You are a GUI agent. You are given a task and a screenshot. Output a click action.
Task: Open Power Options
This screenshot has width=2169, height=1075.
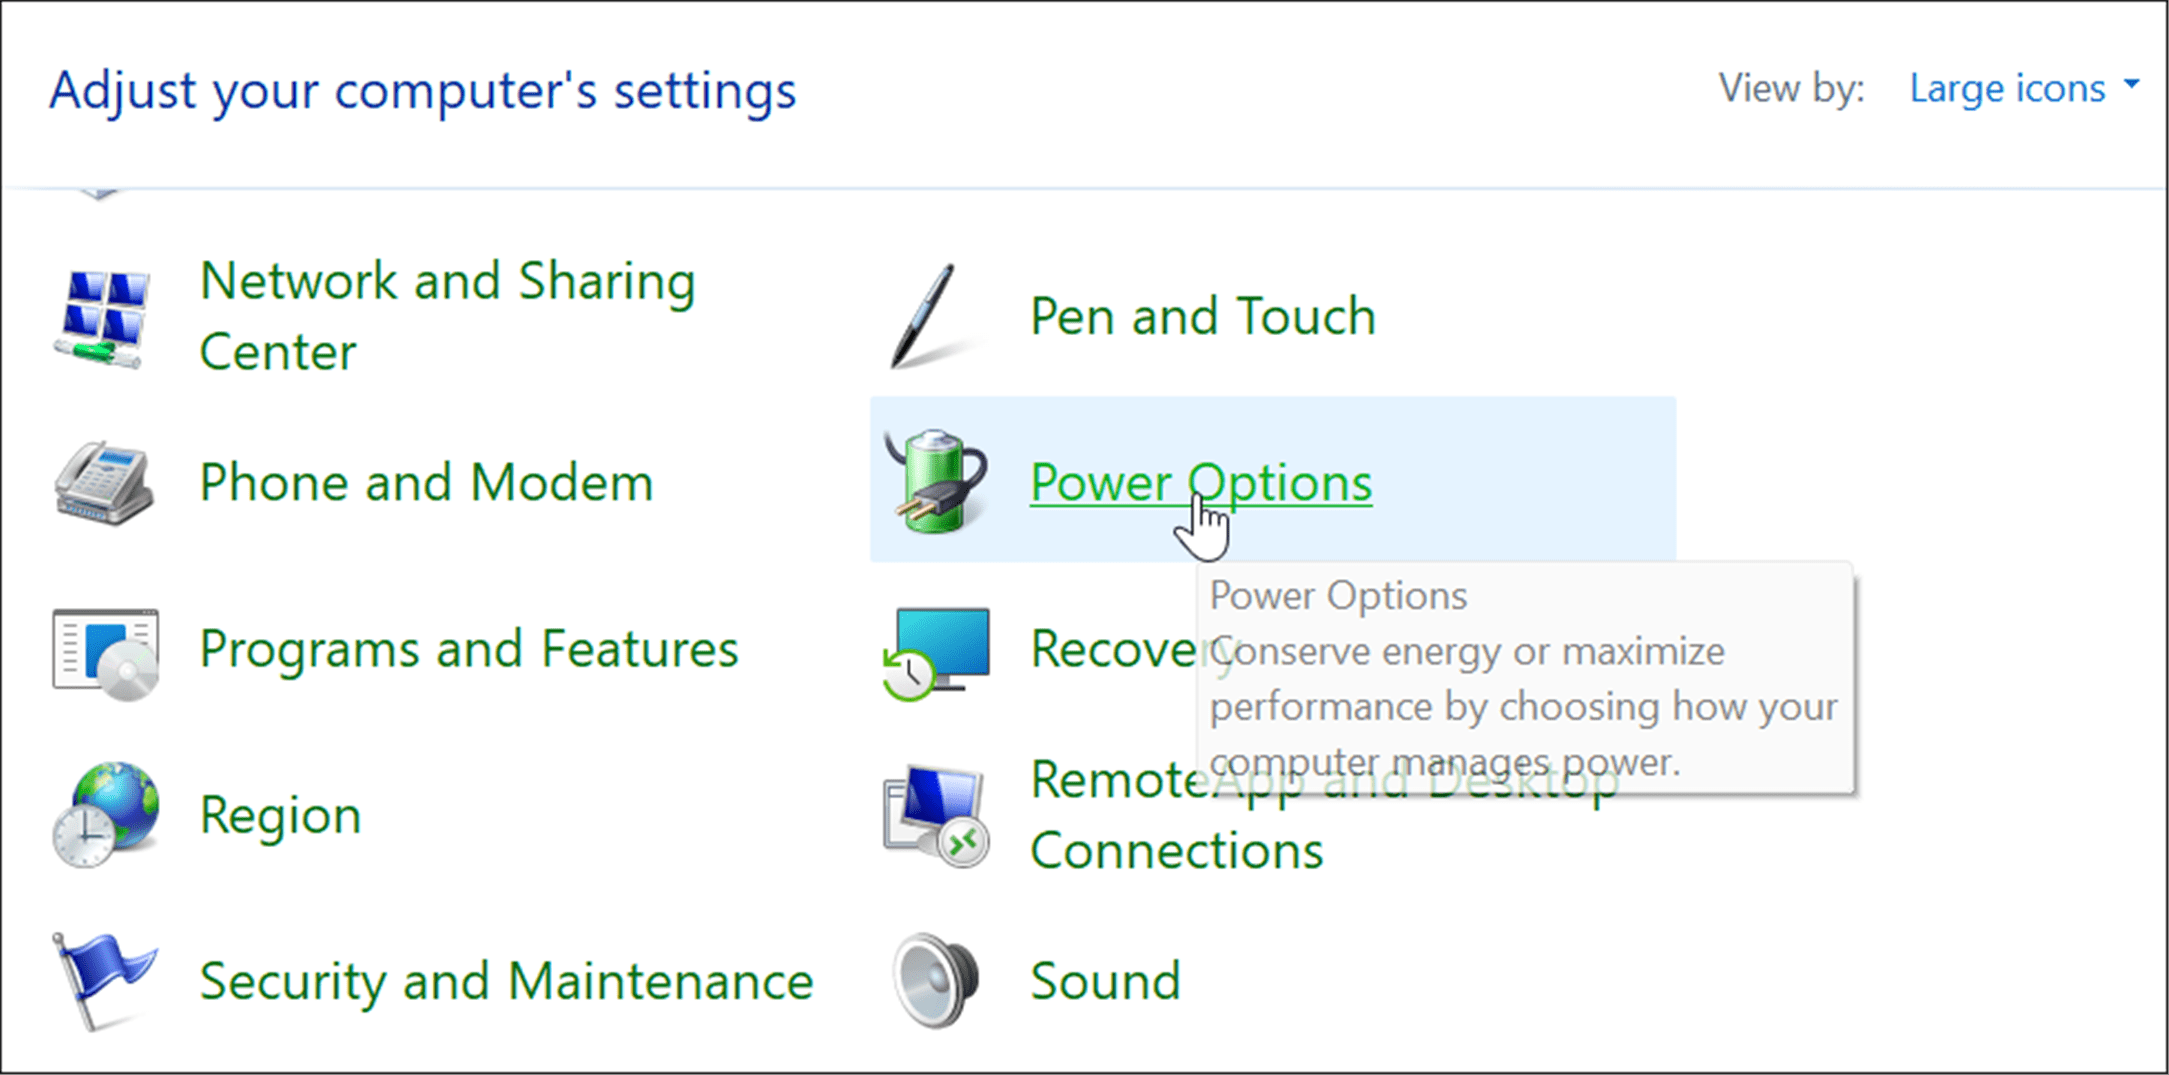click(x=1200, y=483)
